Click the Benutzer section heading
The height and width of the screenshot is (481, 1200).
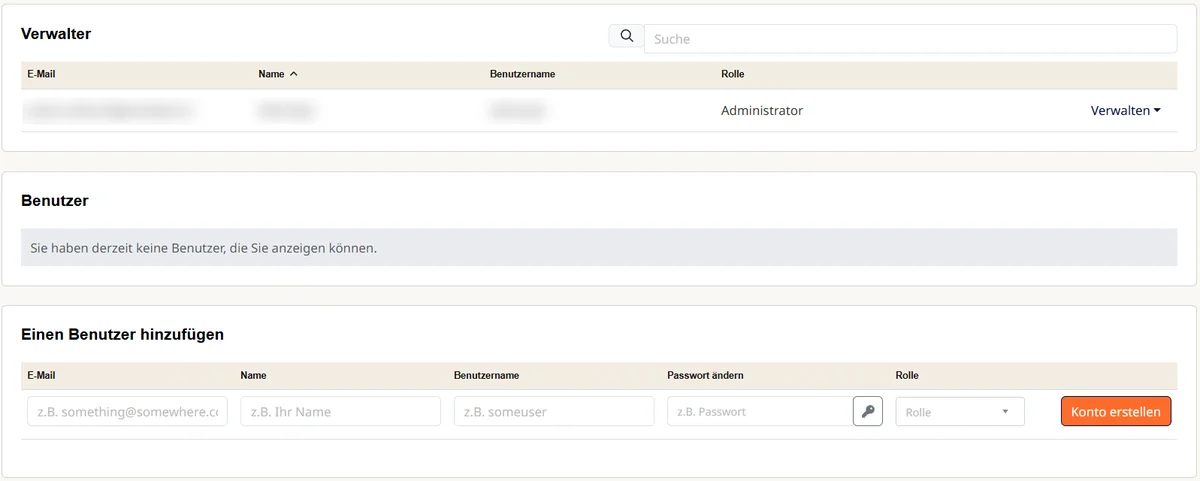coord(55,201)
